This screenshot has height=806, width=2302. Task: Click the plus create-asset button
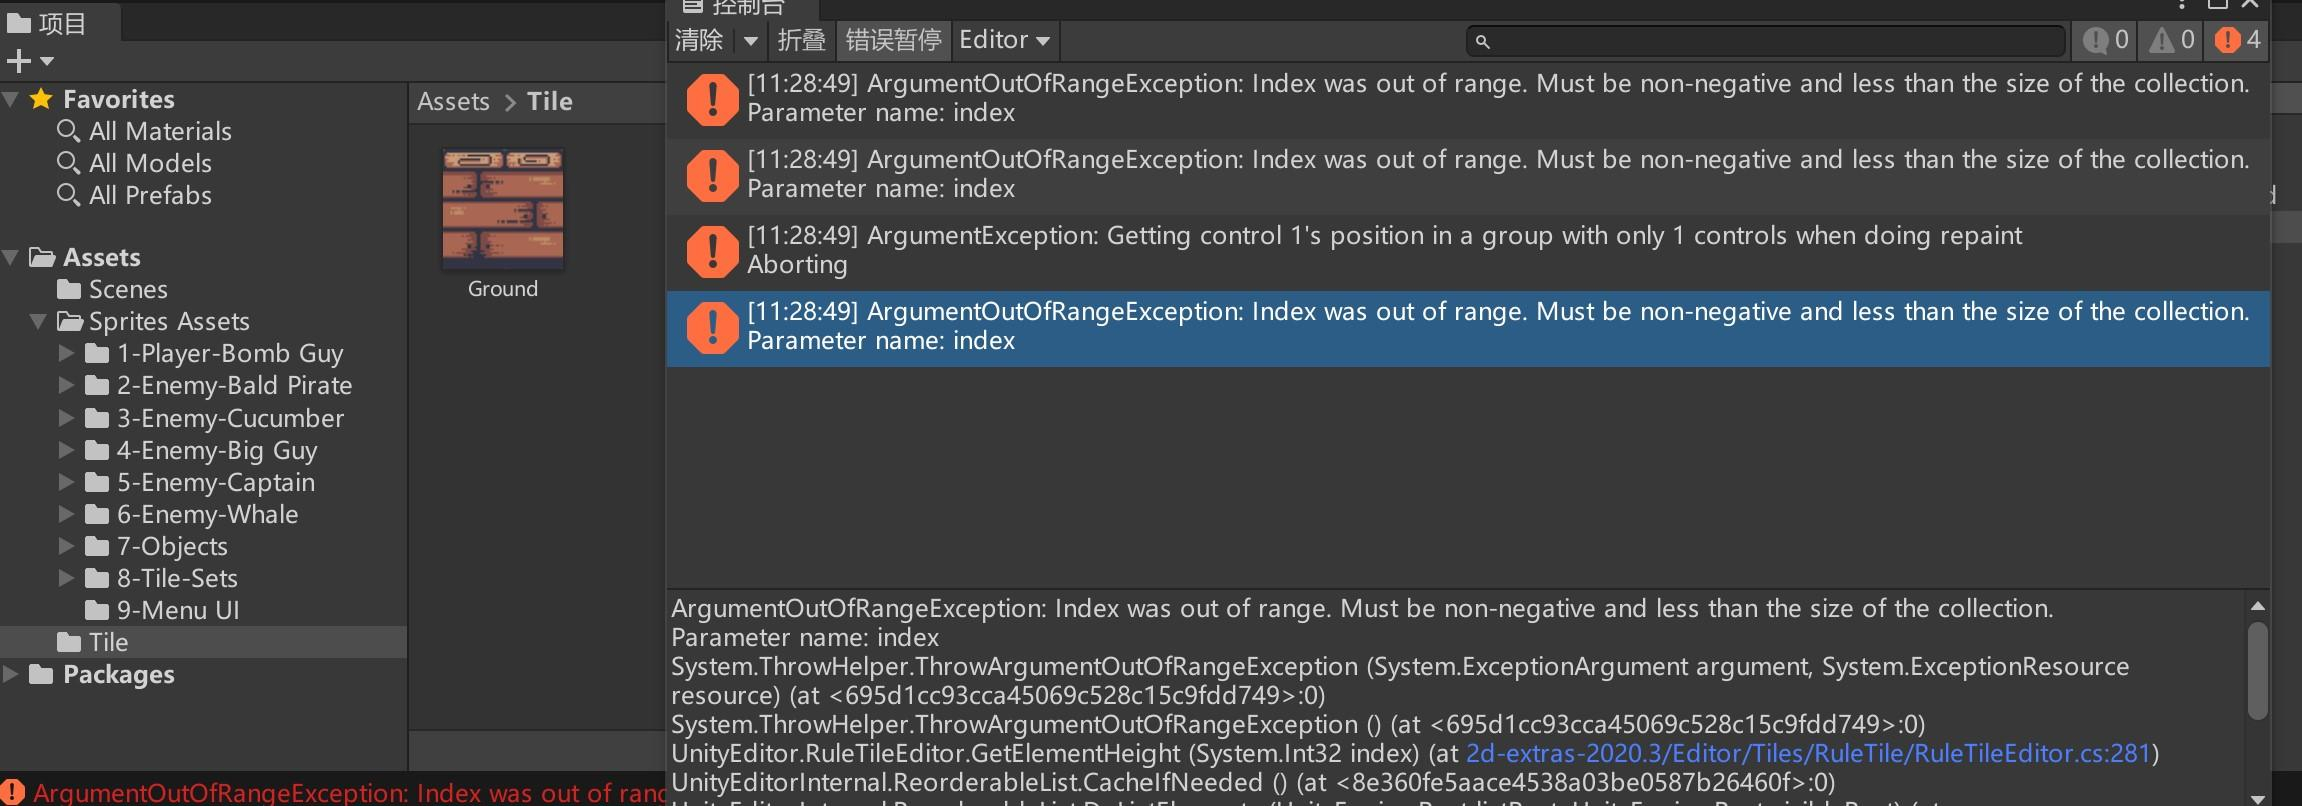29,62
